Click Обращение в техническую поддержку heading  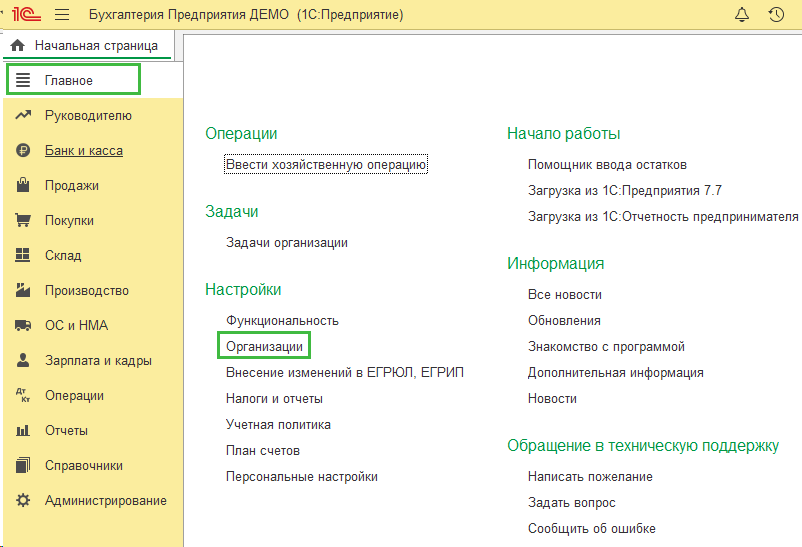tap(643, 446)
